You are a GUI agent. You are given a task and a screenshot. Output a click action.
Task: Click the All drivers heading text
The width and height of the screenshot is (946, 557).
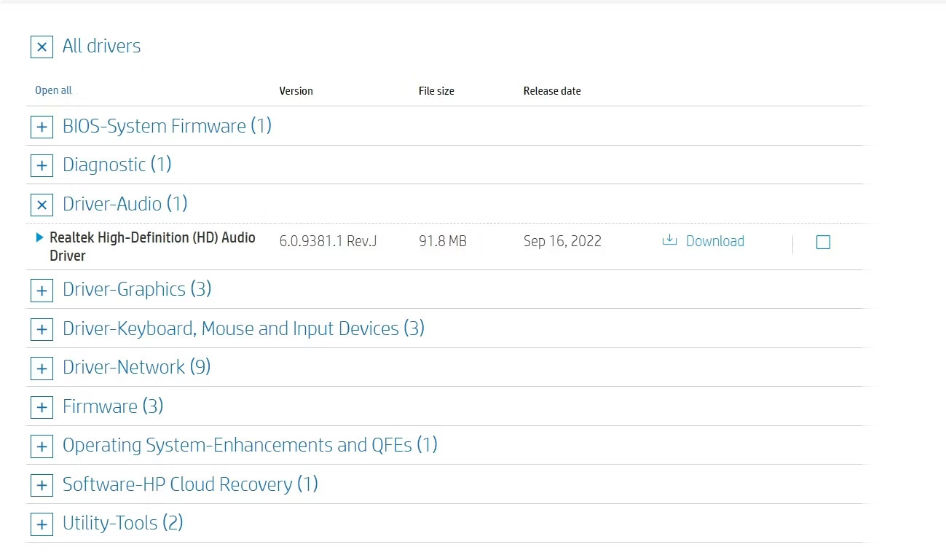pyautogui.click(x=101, y=46)
